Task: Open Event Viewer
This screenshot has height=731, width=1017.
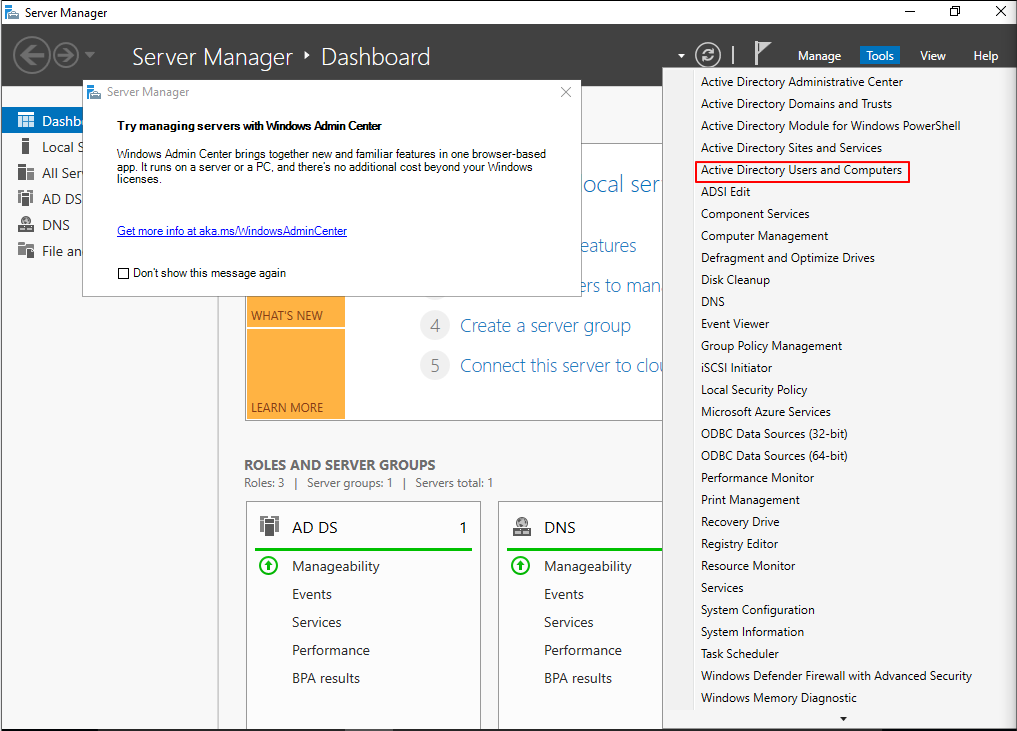Action: coord(735,324)
